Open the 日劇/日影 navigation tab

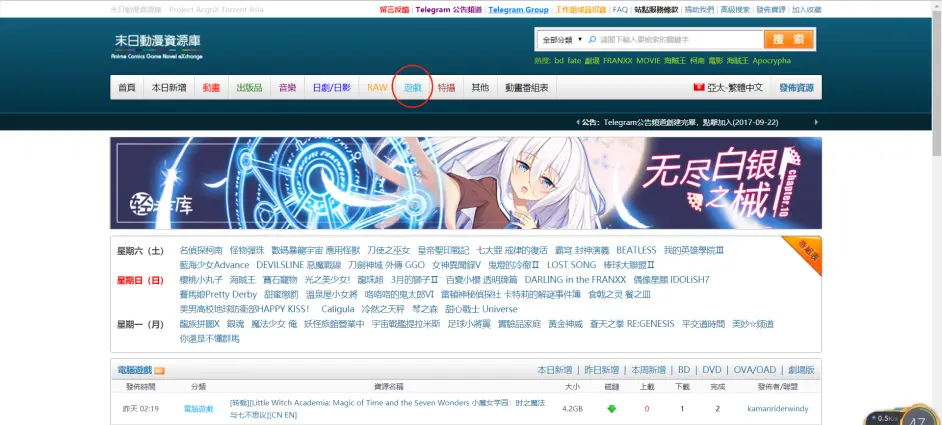(x=332, y=88)
